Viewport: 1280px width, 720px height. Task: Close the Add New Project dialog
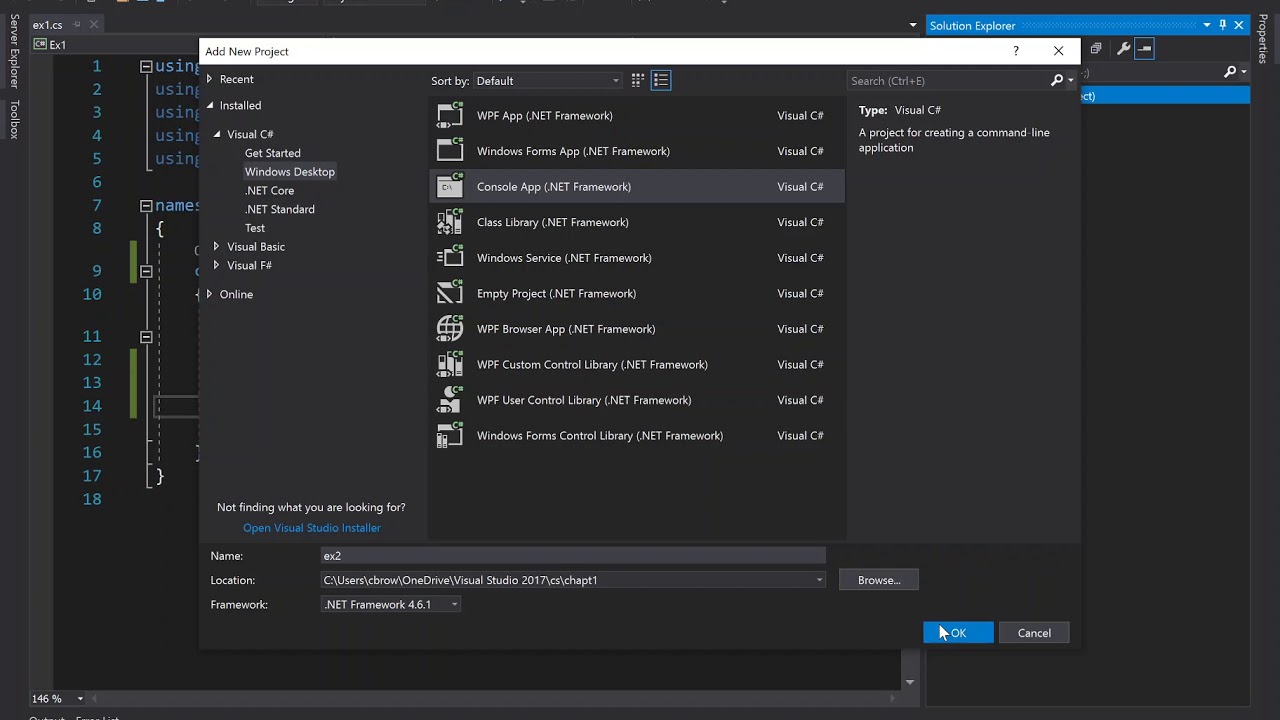coord(1058,51)
